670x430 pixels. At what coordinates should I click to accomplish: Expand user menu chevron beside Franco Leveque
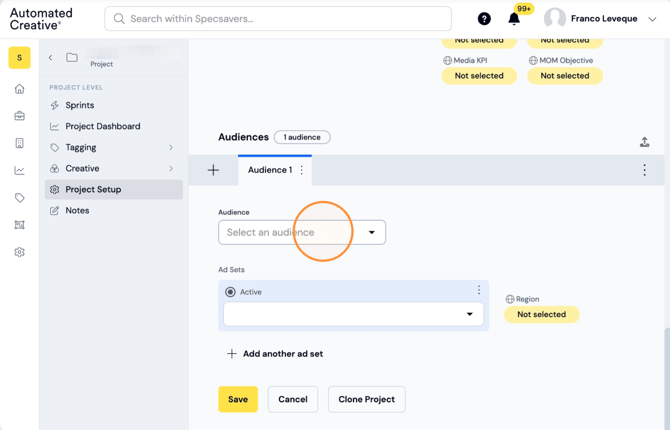[652, 19]
